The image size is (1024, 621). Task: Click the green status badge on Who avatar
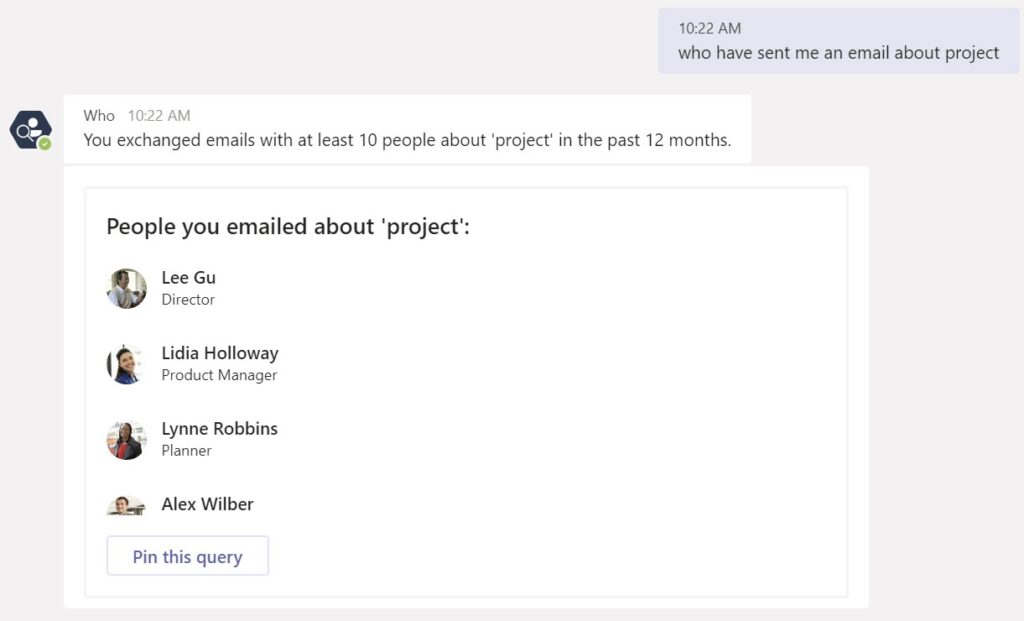pos(45,144)
